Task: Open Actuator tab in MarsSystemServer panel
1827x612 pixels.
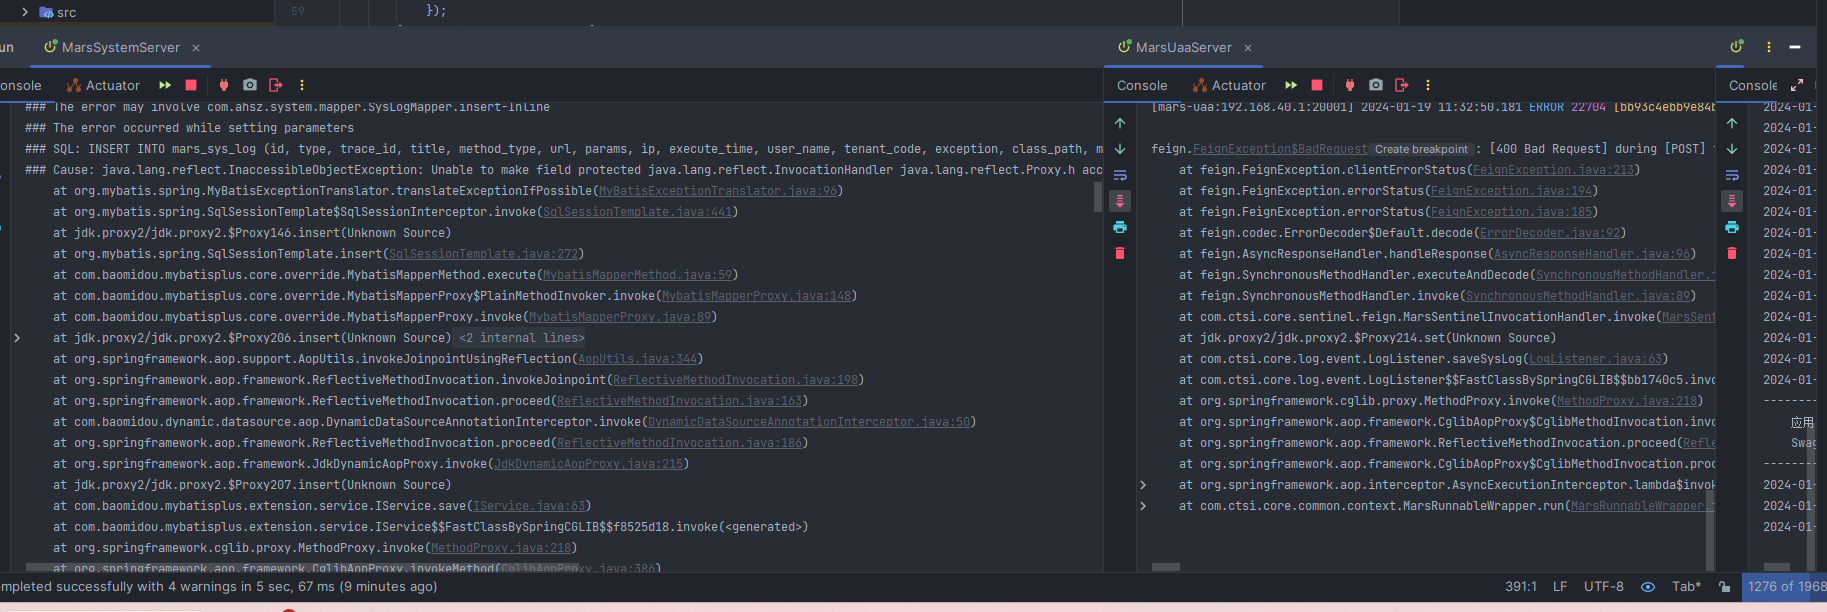Action: (x=103, y=85)
